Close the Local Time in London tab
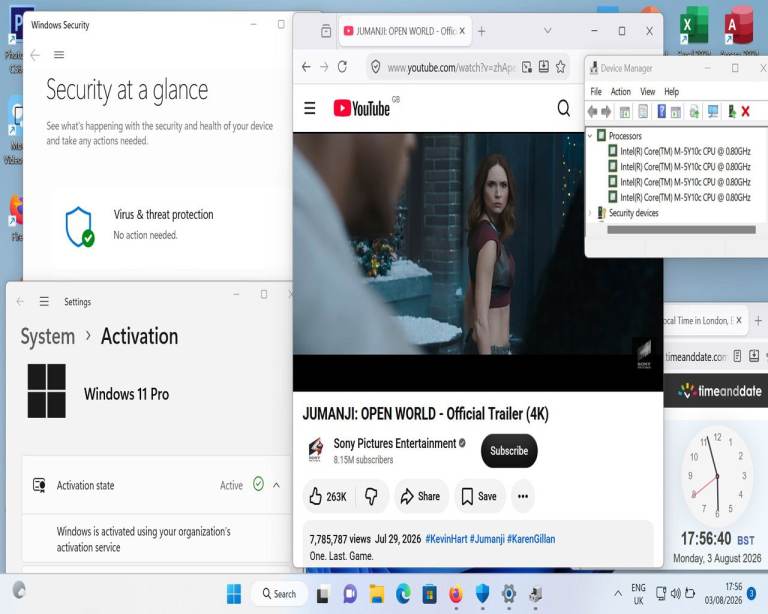Image resolution: width=768 pixels, height=614 pixels. point(739,320)
